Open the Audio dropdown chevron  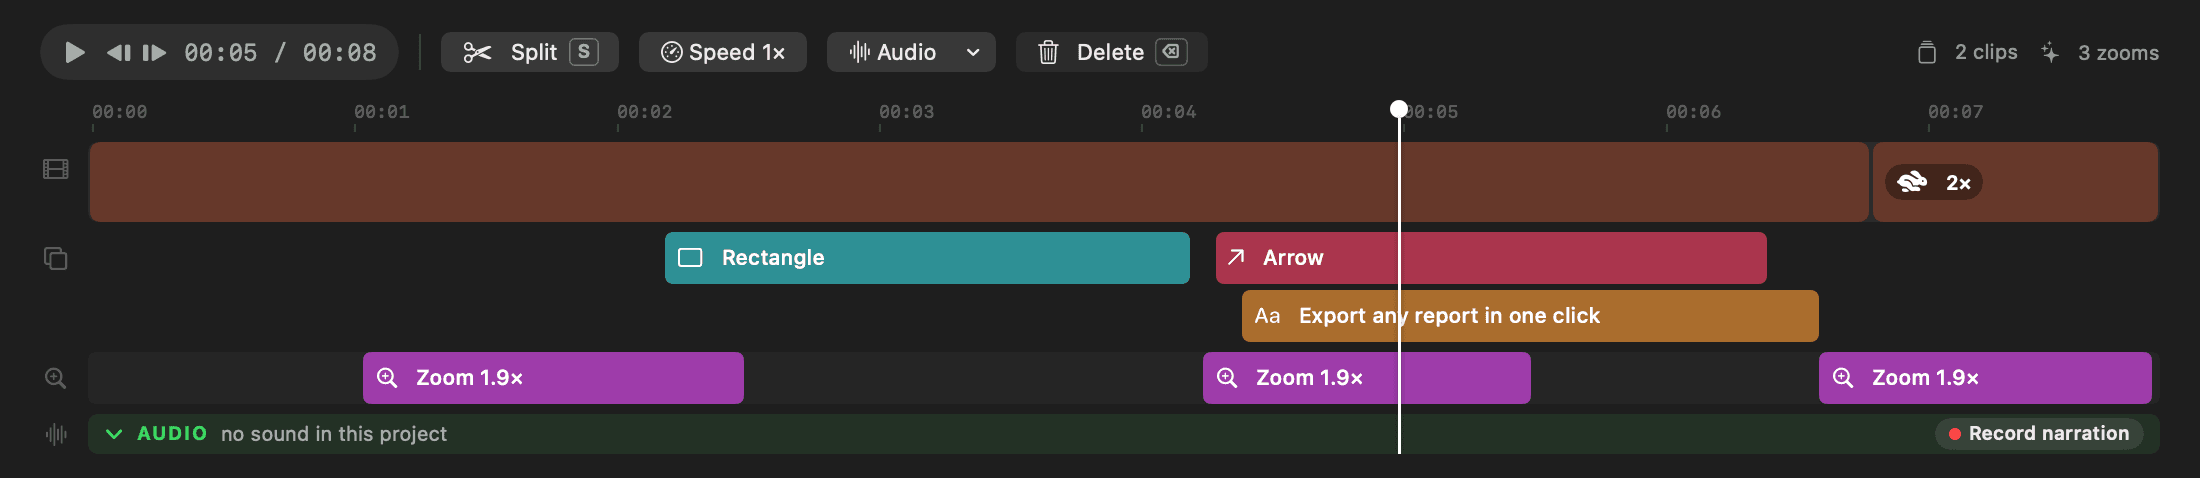pos(973,52)
